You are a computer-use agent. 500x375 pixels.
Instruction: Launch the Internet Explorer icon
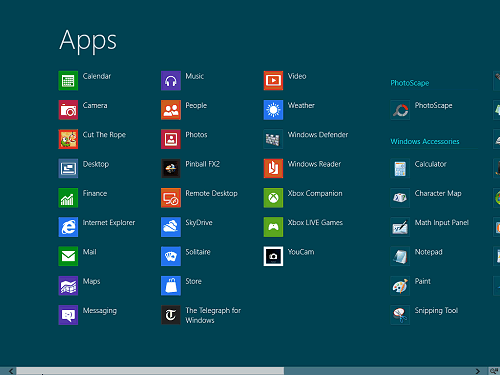(x=68, y=227)
